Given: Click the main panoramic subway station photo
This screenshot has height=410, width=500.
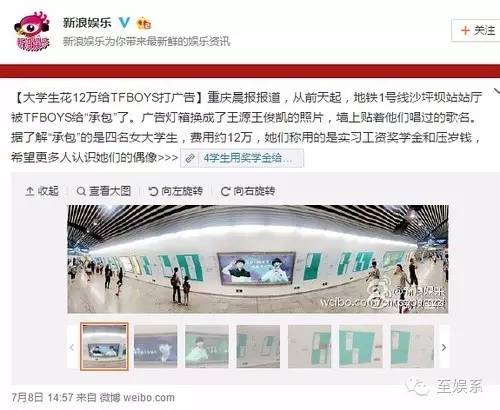Looking at the screenshot, I should click(258, 259).
